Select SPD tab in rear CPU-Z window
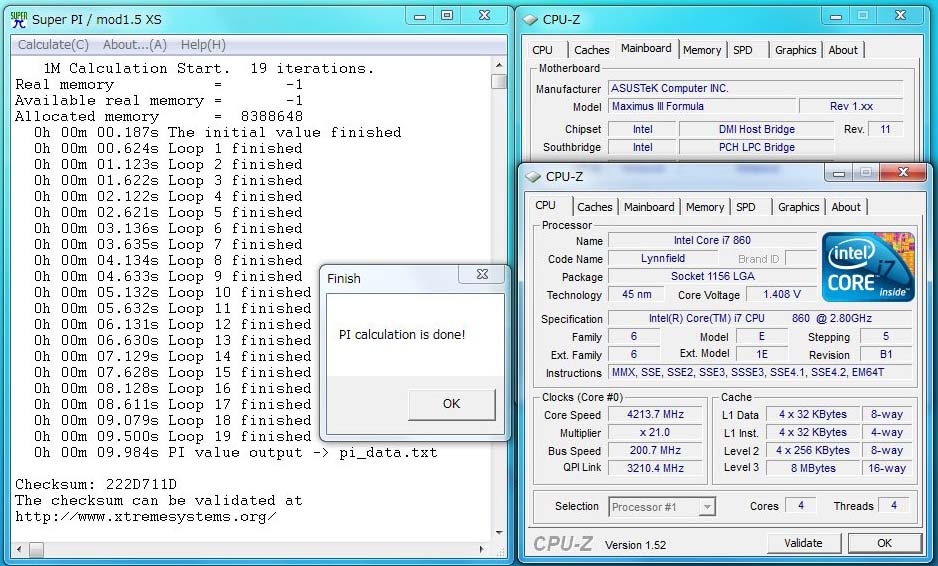The width and height of the screenshot is (938, 566). (x=742, y=50)
